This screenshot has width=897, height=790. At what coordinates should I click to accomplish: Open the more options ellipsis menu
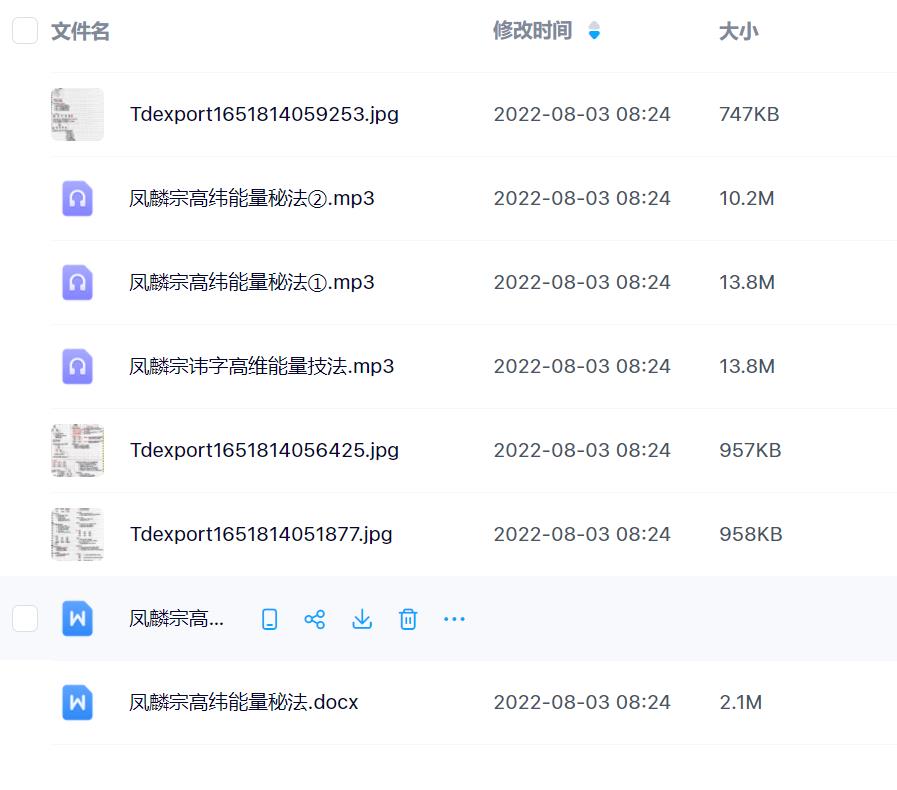454,619
